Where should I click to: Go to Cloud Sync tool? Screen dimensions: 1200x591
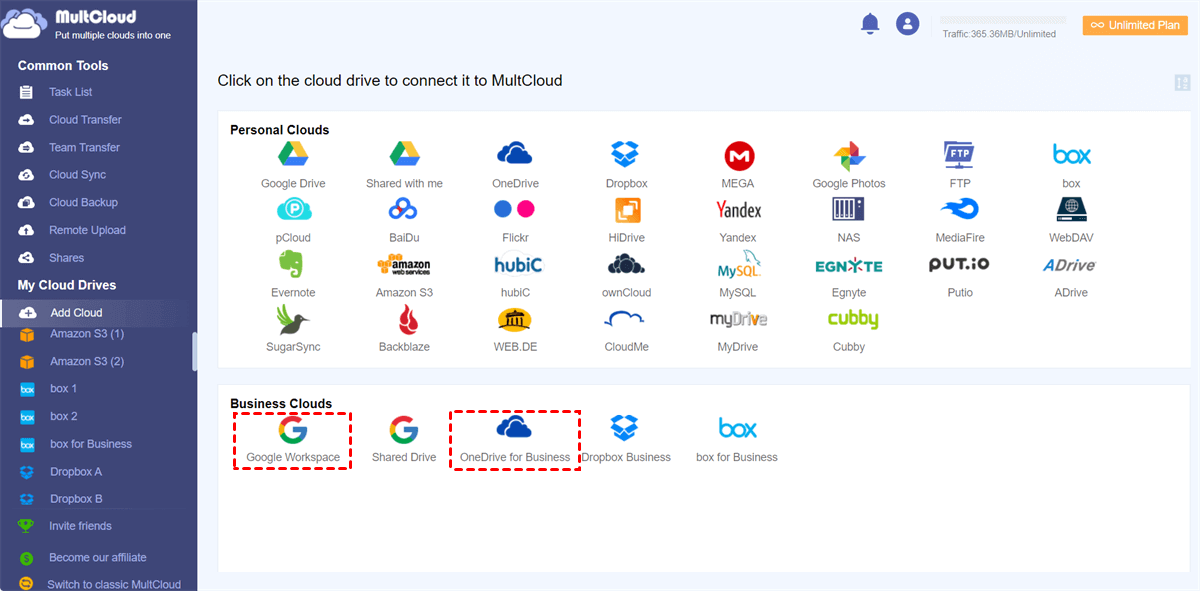click(x=77, y=175)
